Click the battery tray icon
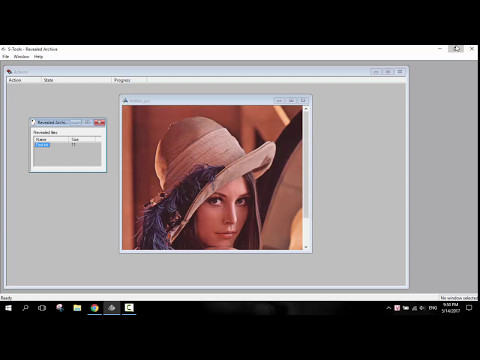 406,308
